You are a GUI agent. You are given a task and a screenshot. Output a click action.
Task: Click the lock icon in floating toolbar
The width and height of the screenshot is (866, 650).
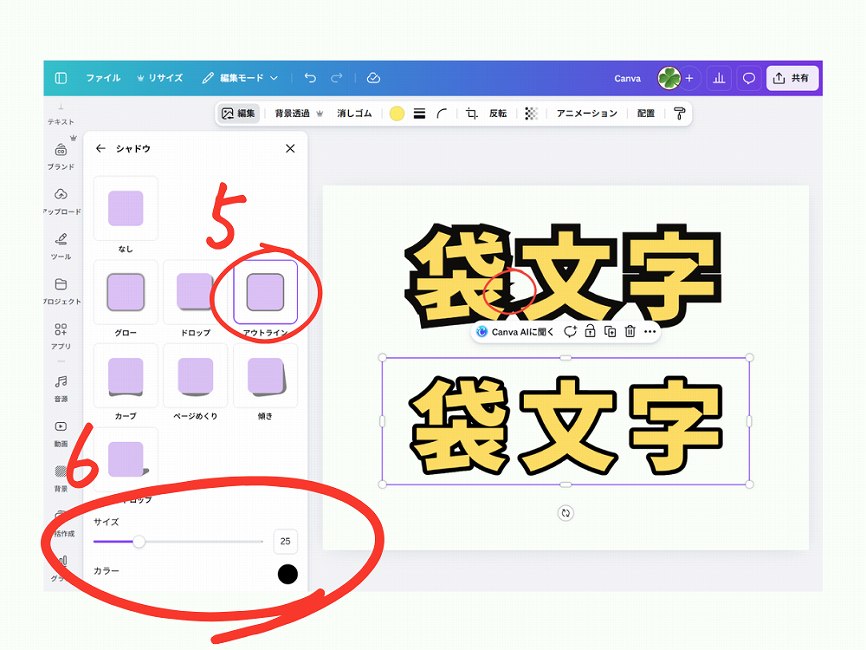(590, 331)
